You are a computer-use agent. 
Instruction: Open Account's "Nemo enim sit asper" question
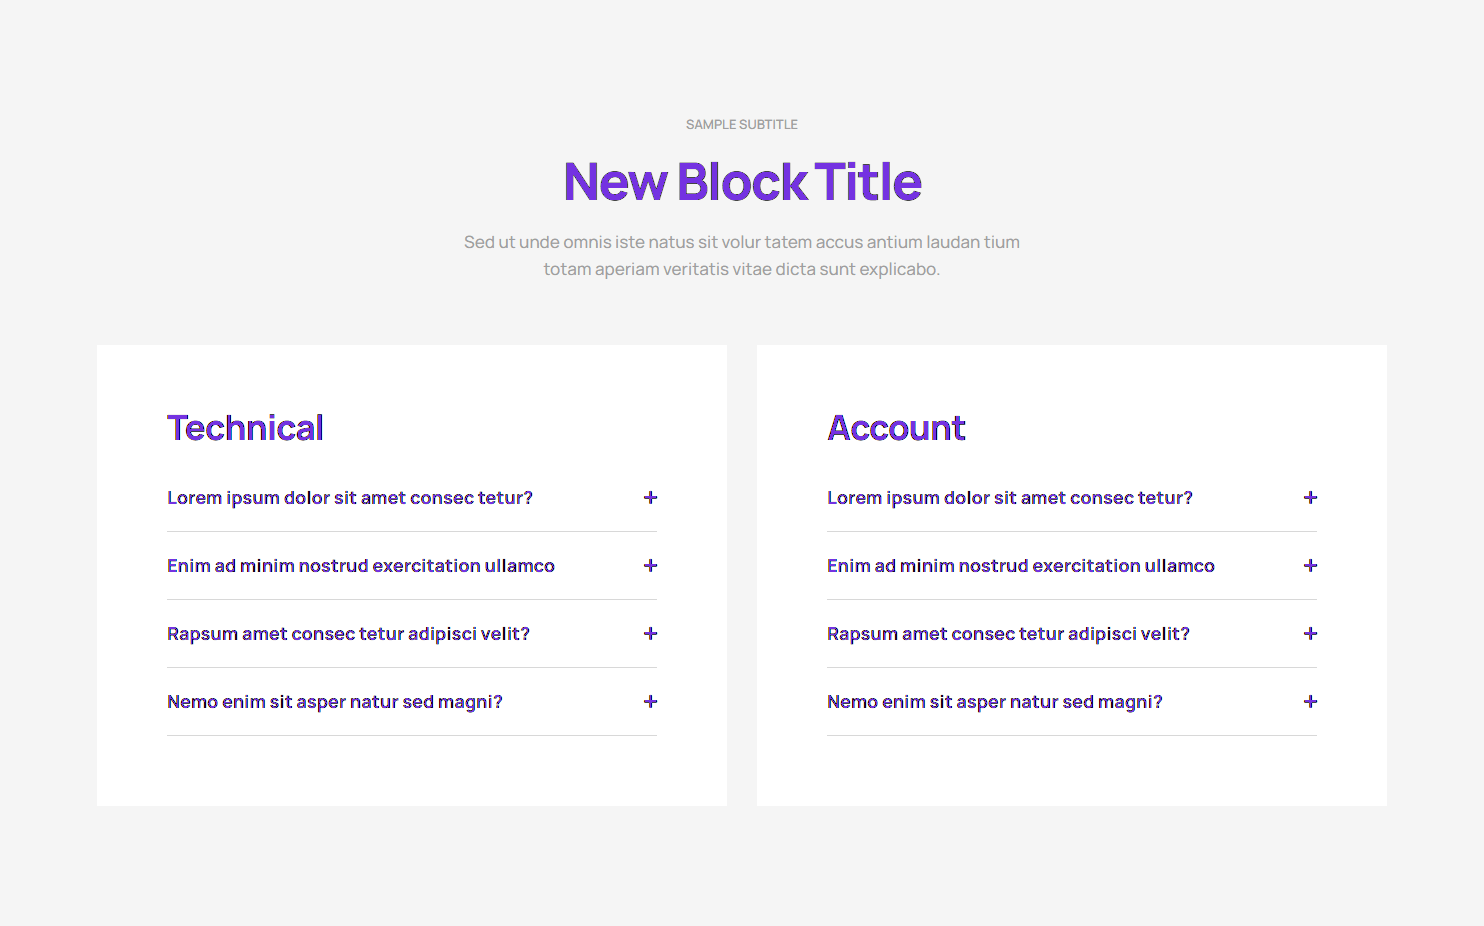(995, 702)
